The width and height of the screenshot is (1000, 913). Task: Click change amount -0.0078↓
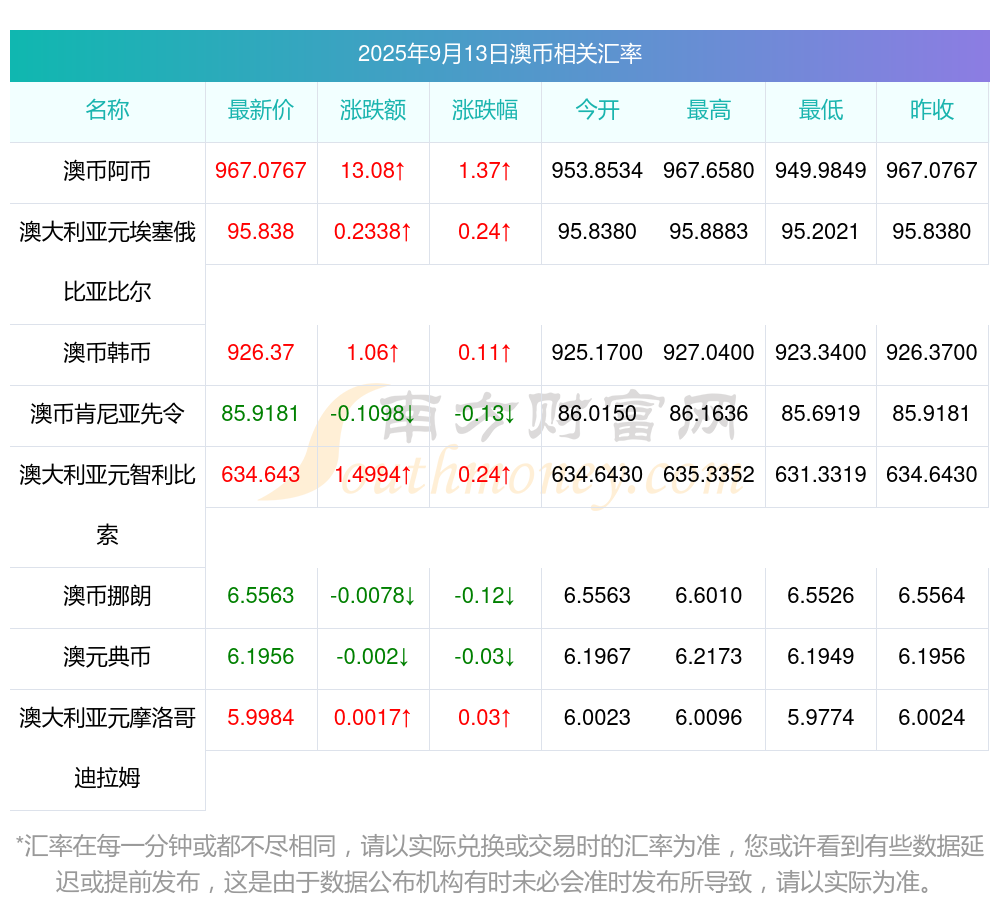pos(373,596)
